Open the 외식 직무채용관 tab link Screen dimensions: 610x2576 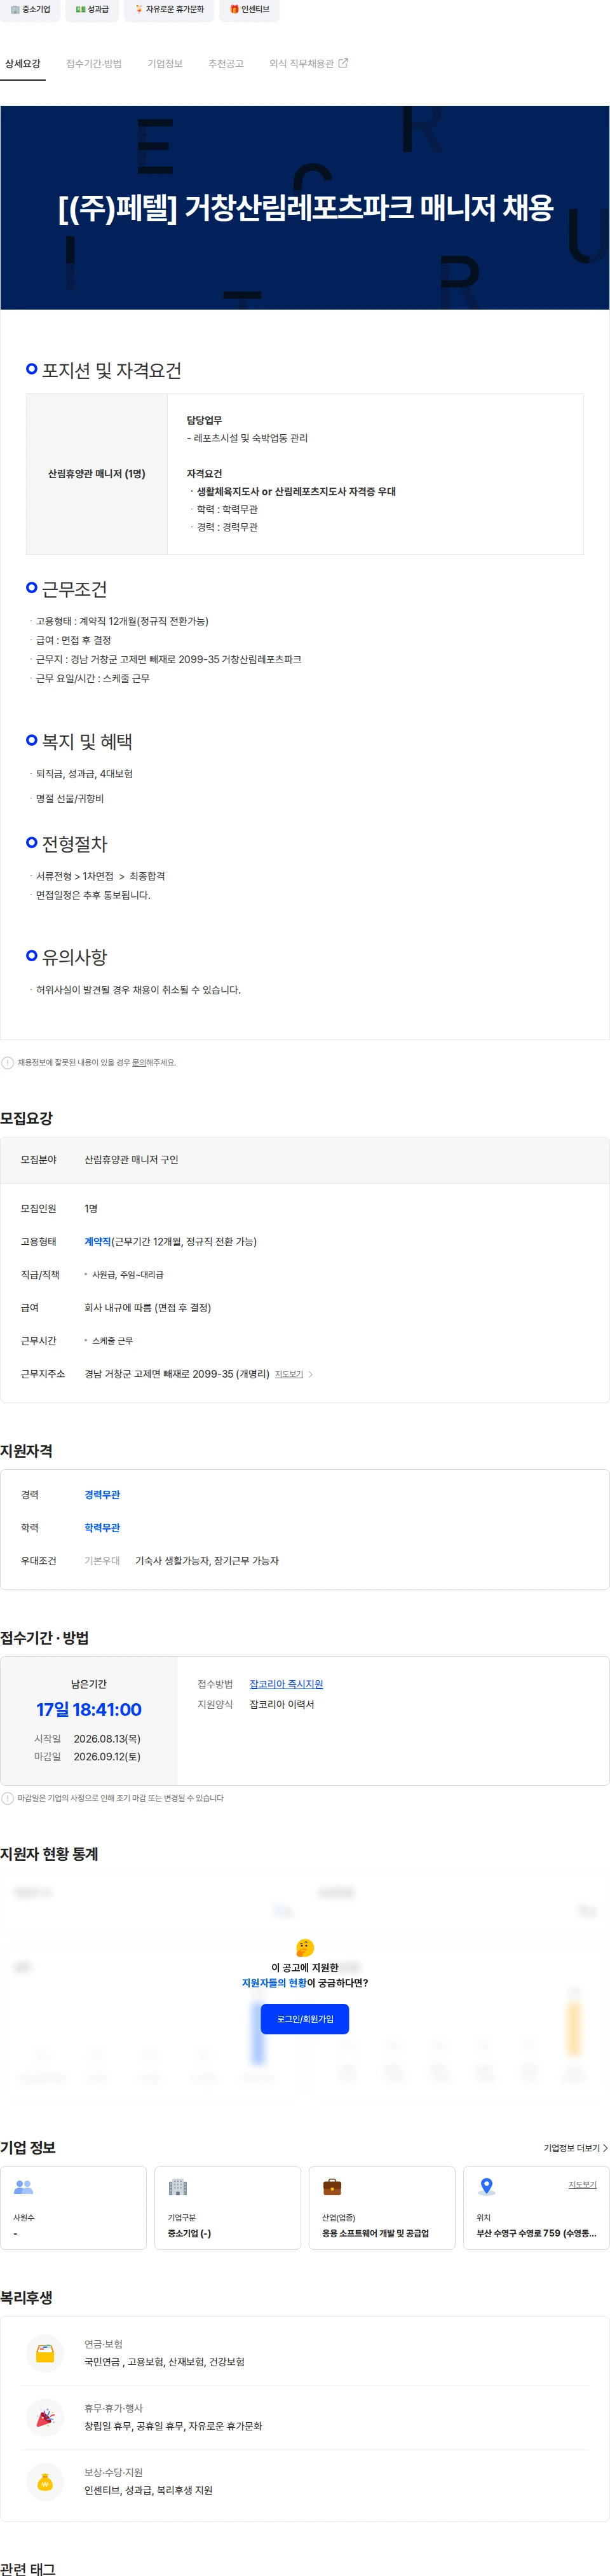coord(308,64)
